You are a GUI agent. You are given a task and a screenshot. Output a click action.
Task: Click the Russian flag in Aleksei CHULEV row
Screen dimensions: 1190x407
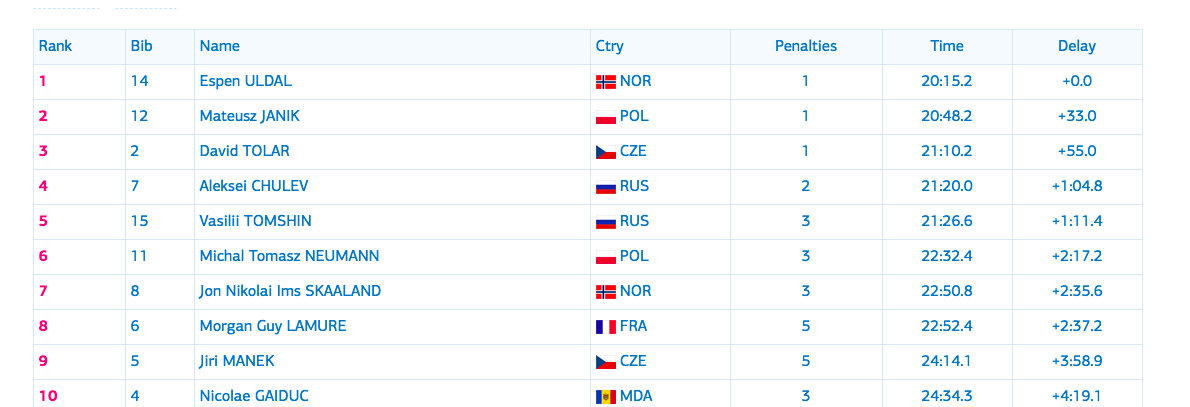[x=606, y=187]
